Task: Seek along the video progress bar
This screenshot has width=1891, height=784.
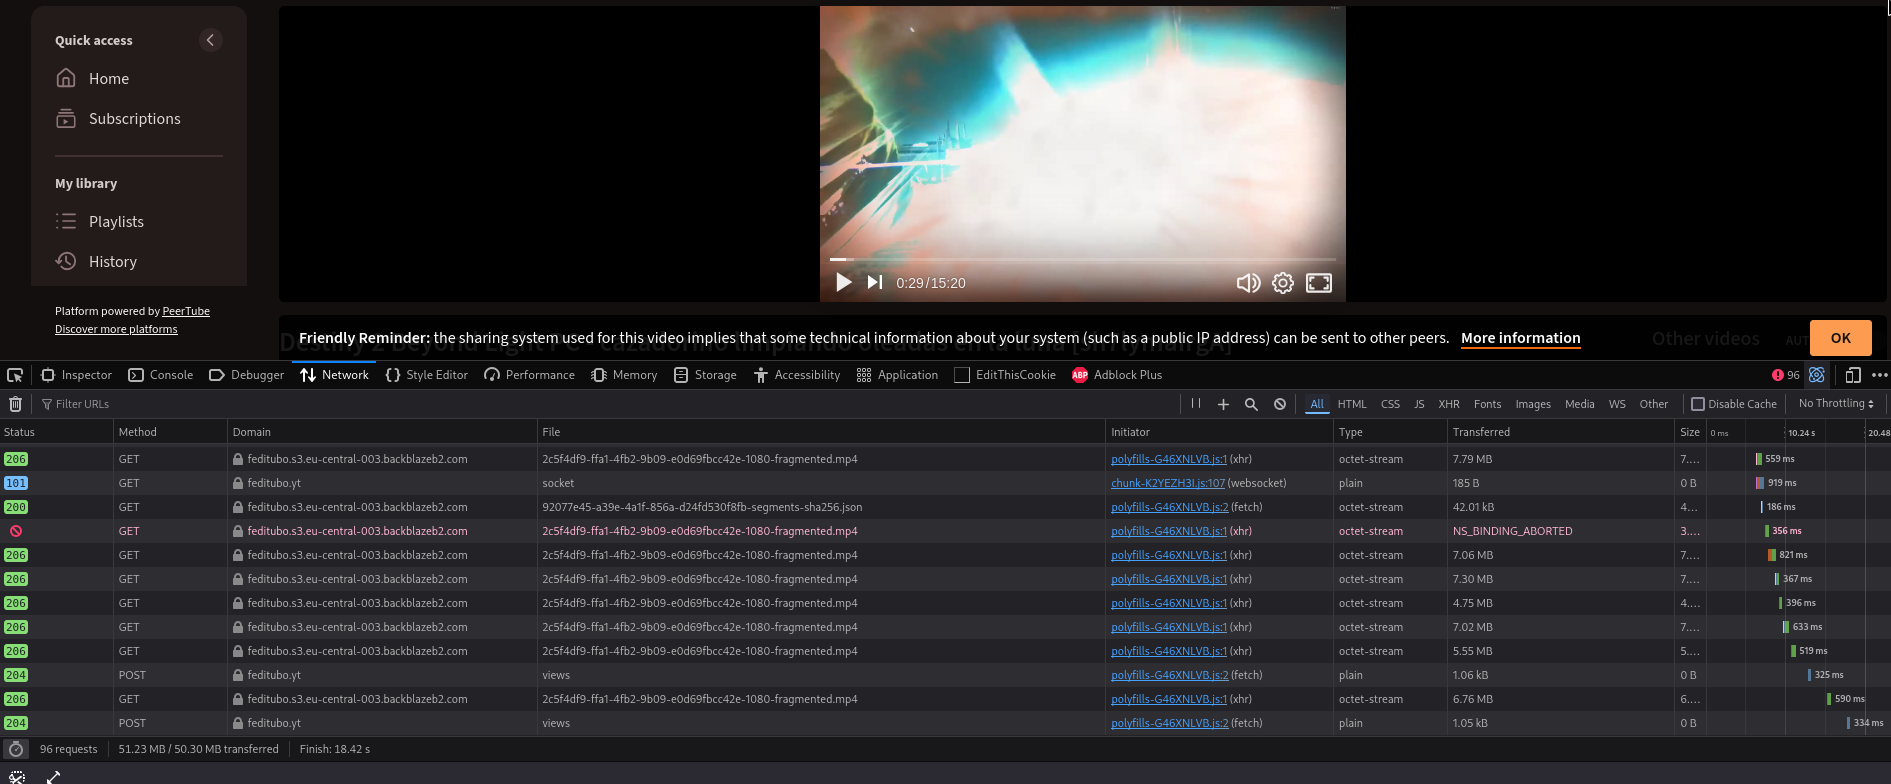Action: click(x=1083, y=259)
